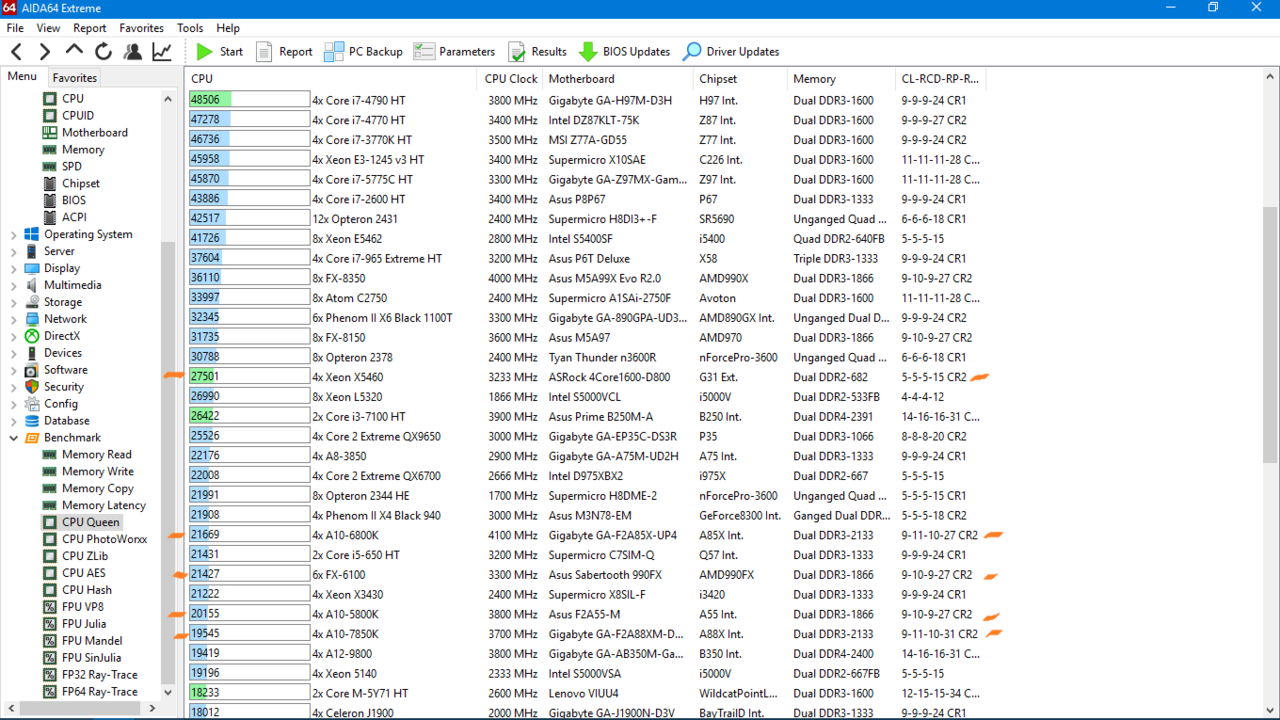1280x720 pixels.
Task: Expand the Display tree node
Action: (x=14, y=269)
